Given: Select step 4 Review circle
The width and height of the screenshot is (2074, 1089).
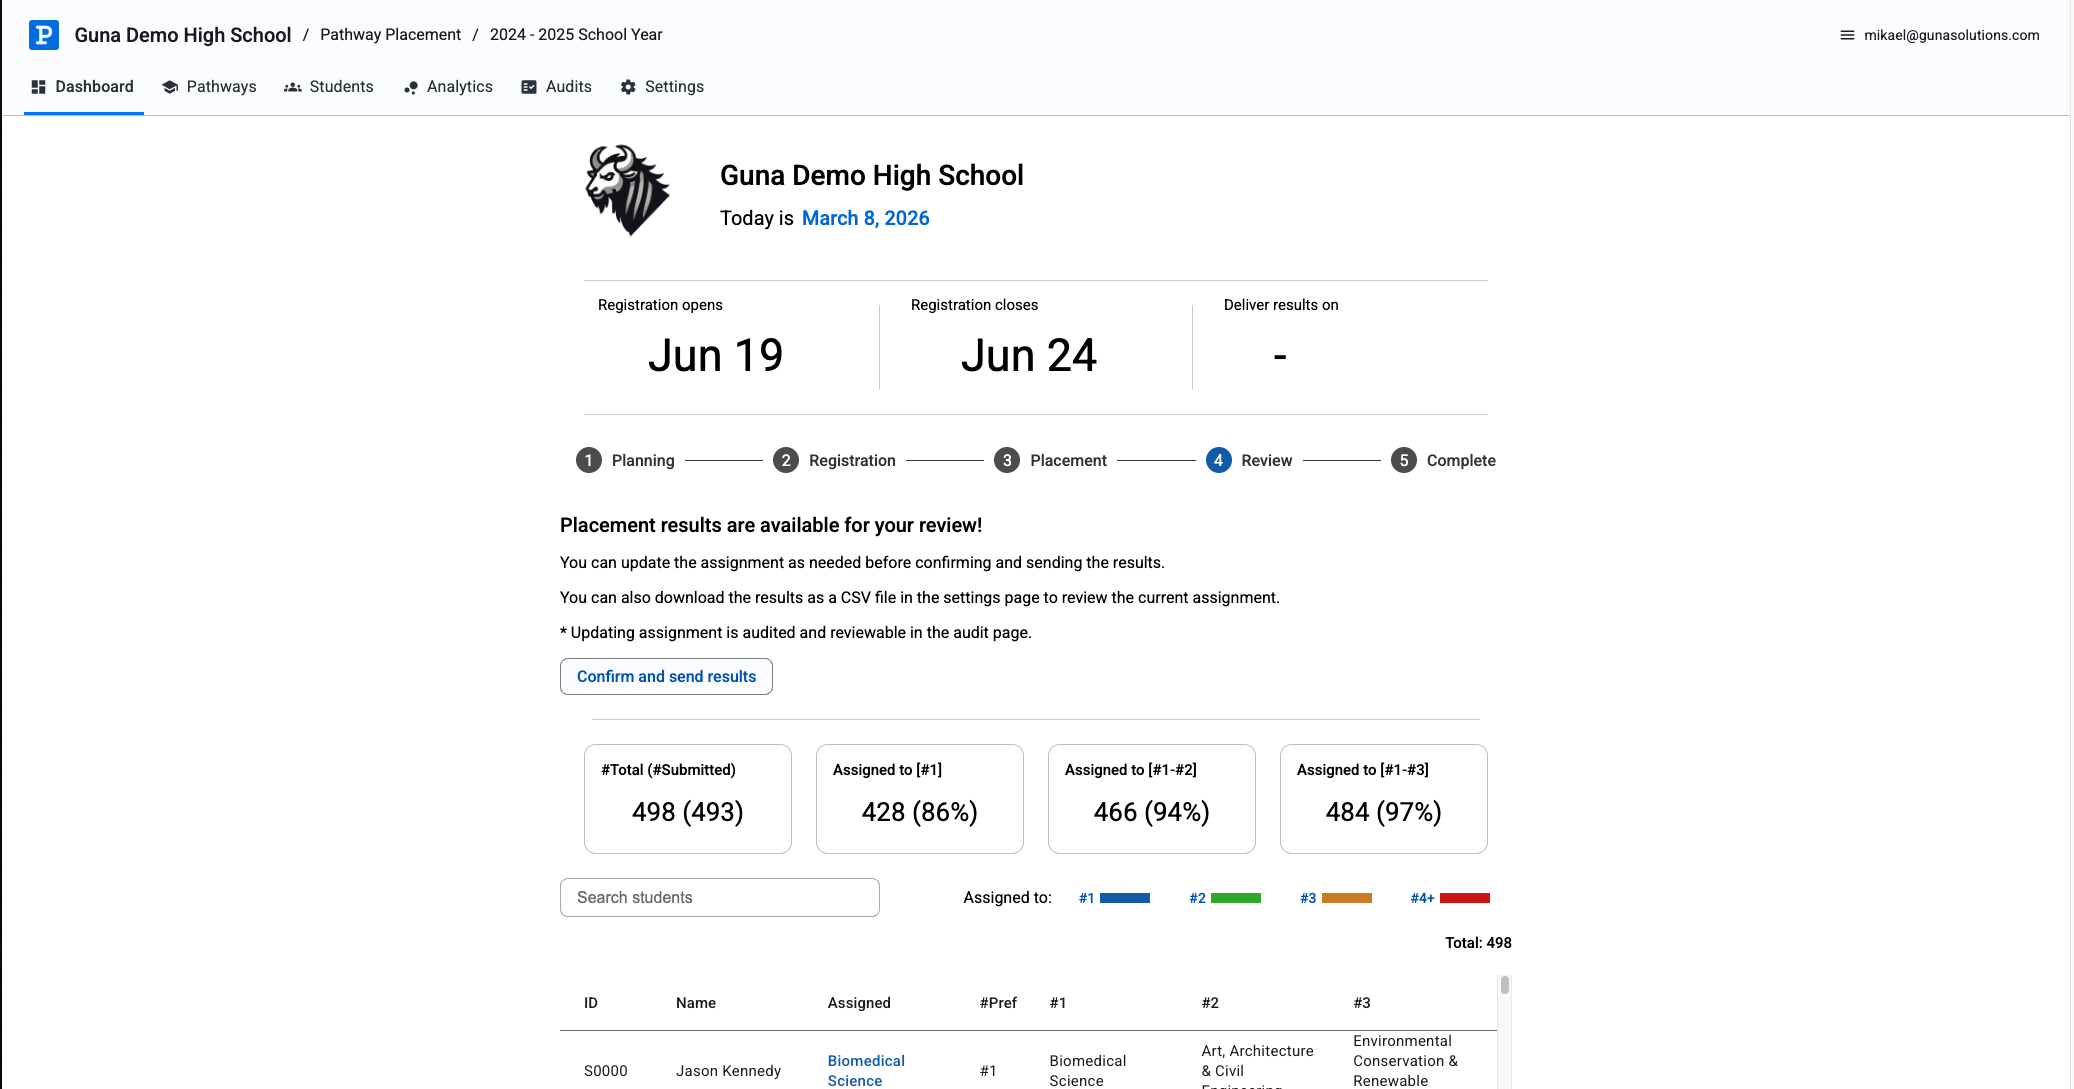Looking at the screenshot, I should pos(1218,460).
